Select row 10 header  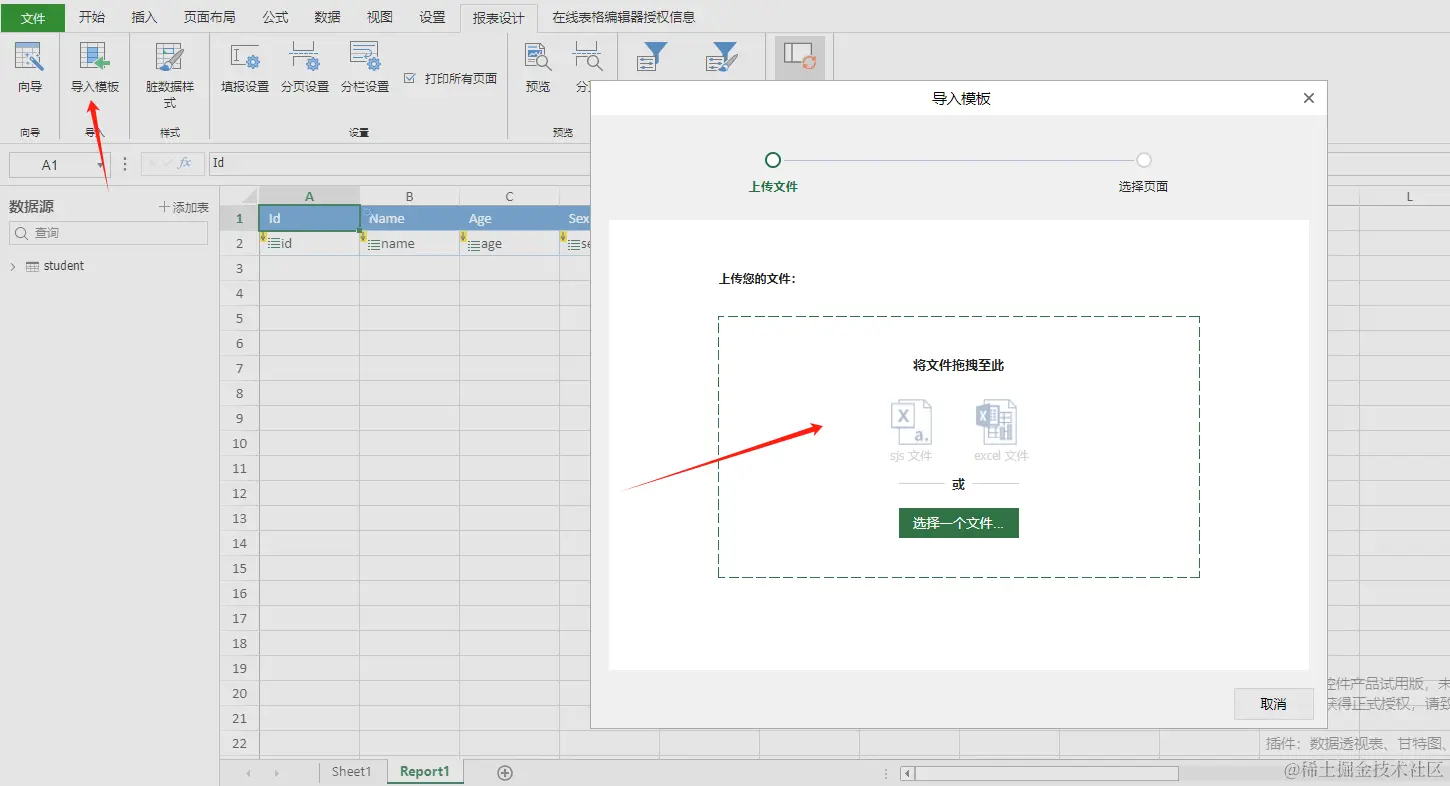[x=239, y=443]
